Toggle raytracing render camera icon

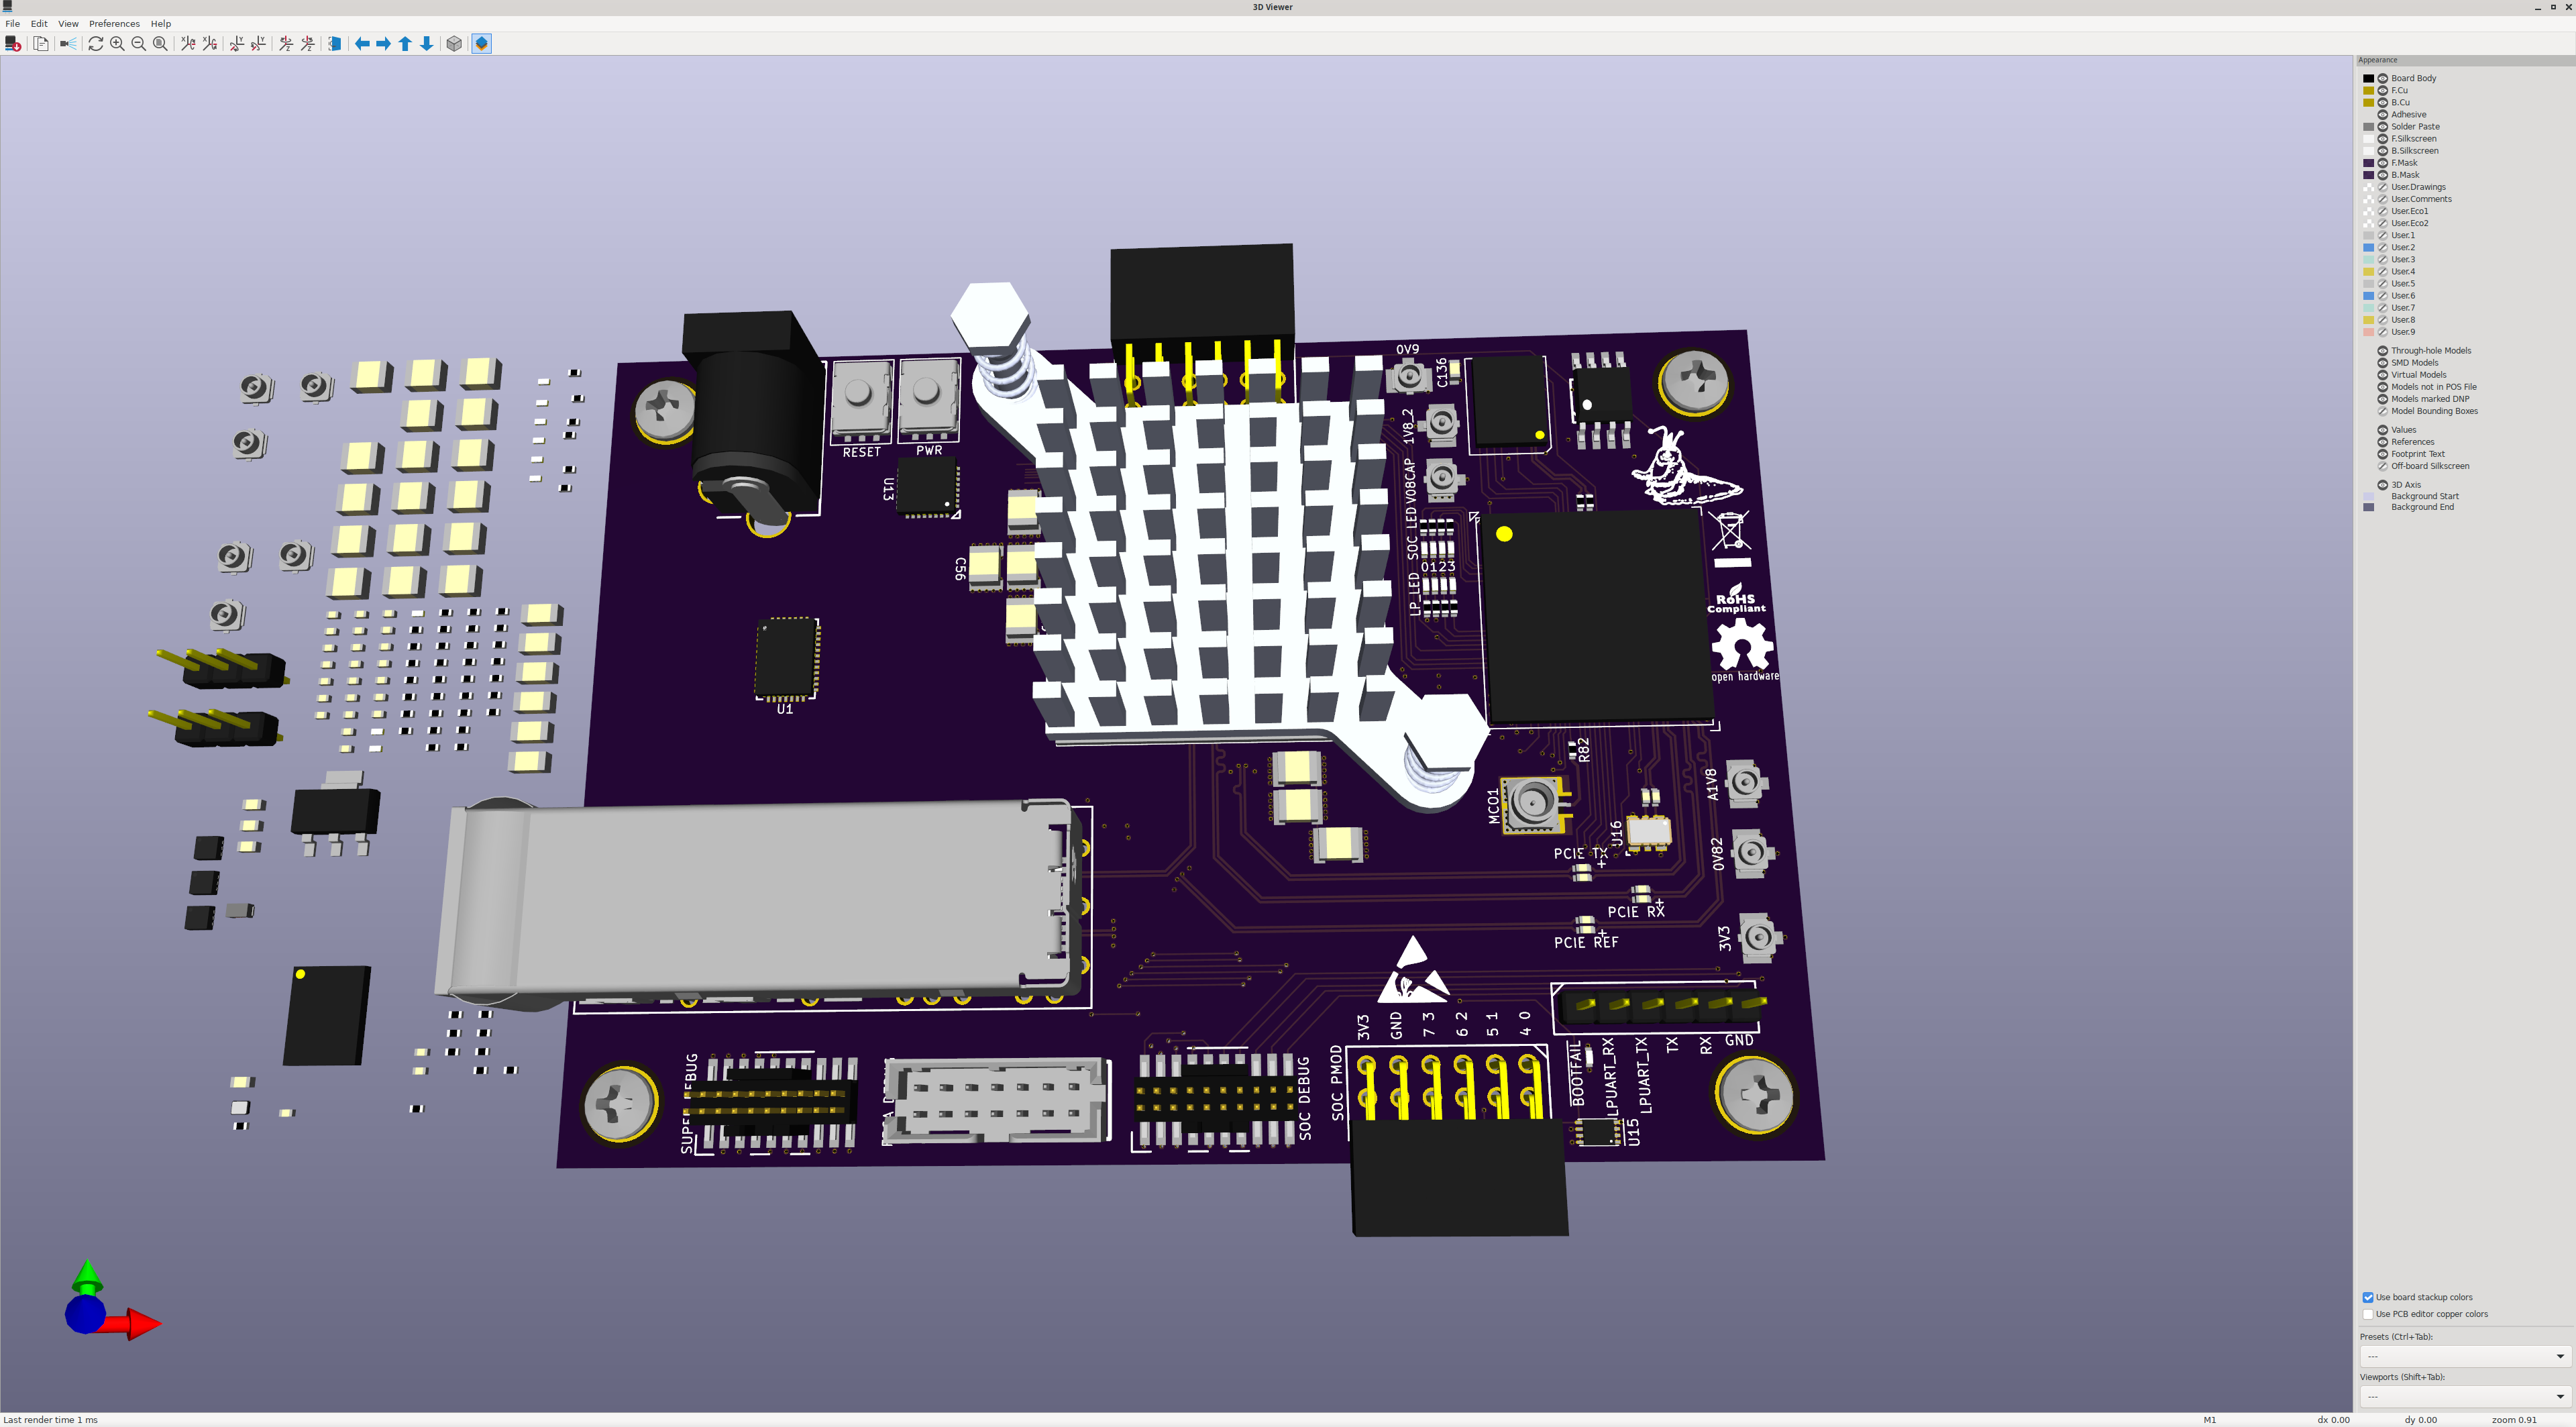[x=68, y=43]
